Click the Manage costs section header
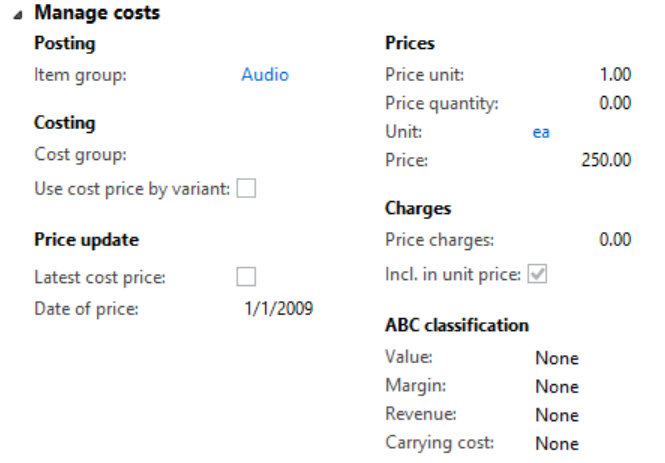Screen dimensions: 665x463 (97, 14)
